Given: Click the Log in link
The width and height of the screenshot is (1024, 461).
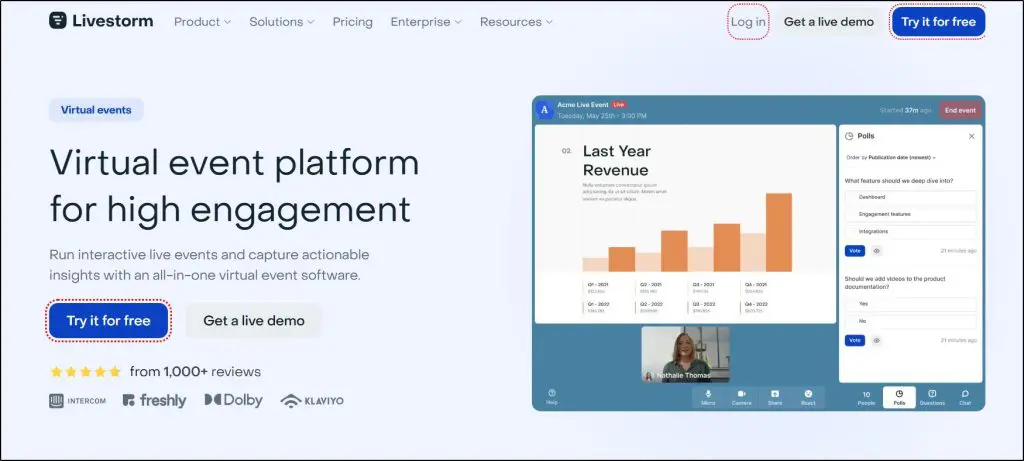Looking at the screenshot, I should [x=748, y=22].
